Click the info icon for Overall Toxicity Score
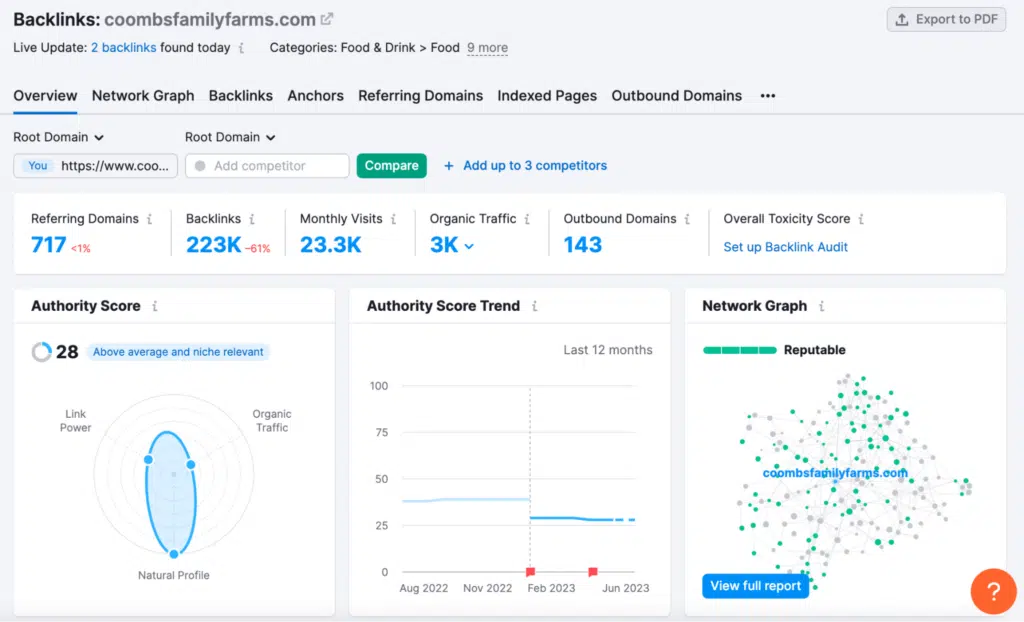The width and height of the screenshot is (1024, 622). pos(862,218)
